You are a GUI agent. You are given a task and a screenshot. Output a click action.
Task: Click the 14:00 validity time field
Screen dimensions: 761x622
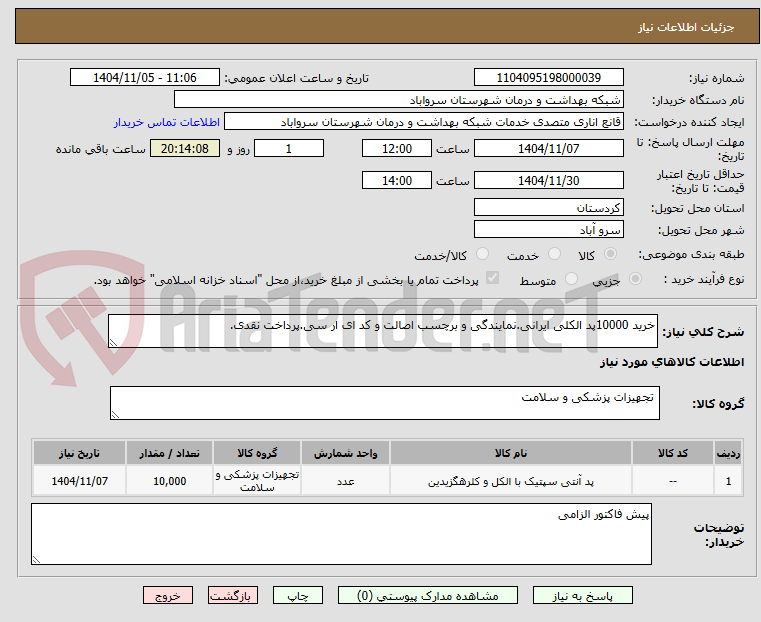click(x=397, y=180)
